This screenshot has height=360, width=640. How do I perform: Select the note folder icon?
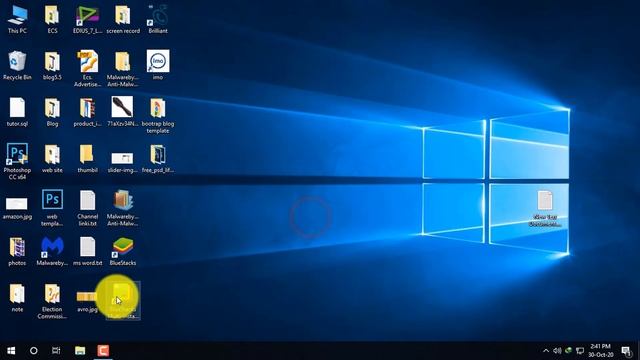click(17, 298)
